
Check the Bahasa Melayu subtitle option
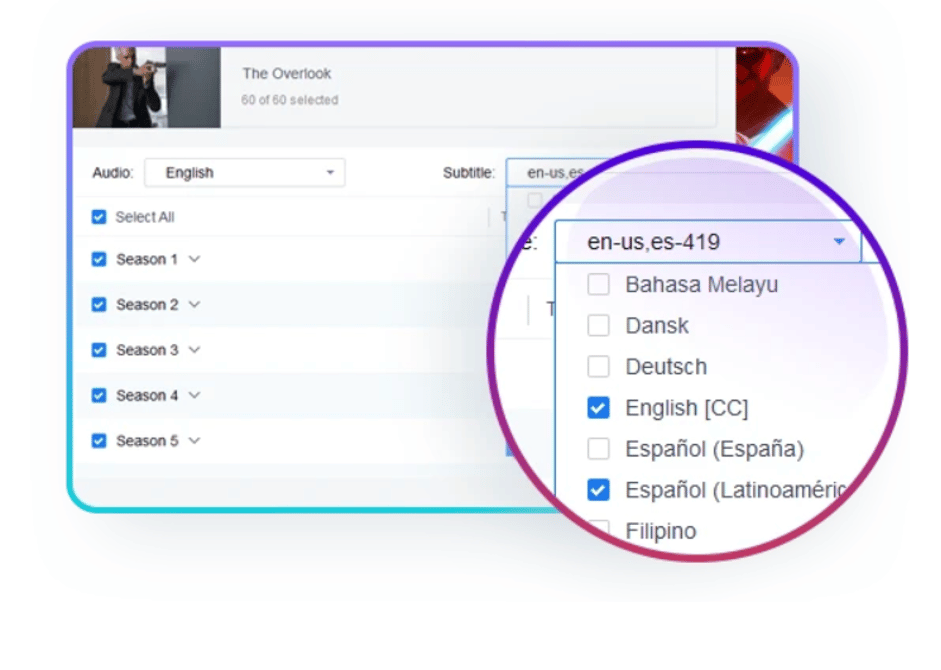598,284
